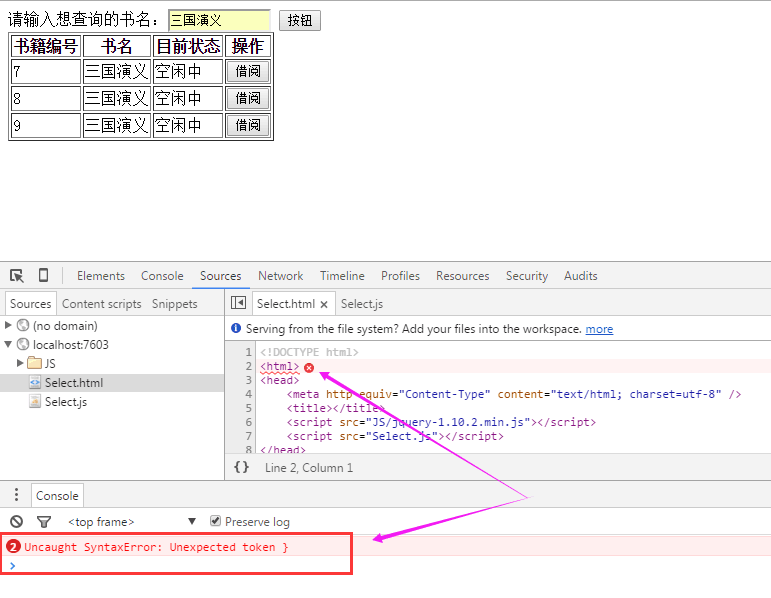Select the inspect element cursor icon
Image resolution: width=771 pixels, height=598 pixels.
click(x=17, y=276)
